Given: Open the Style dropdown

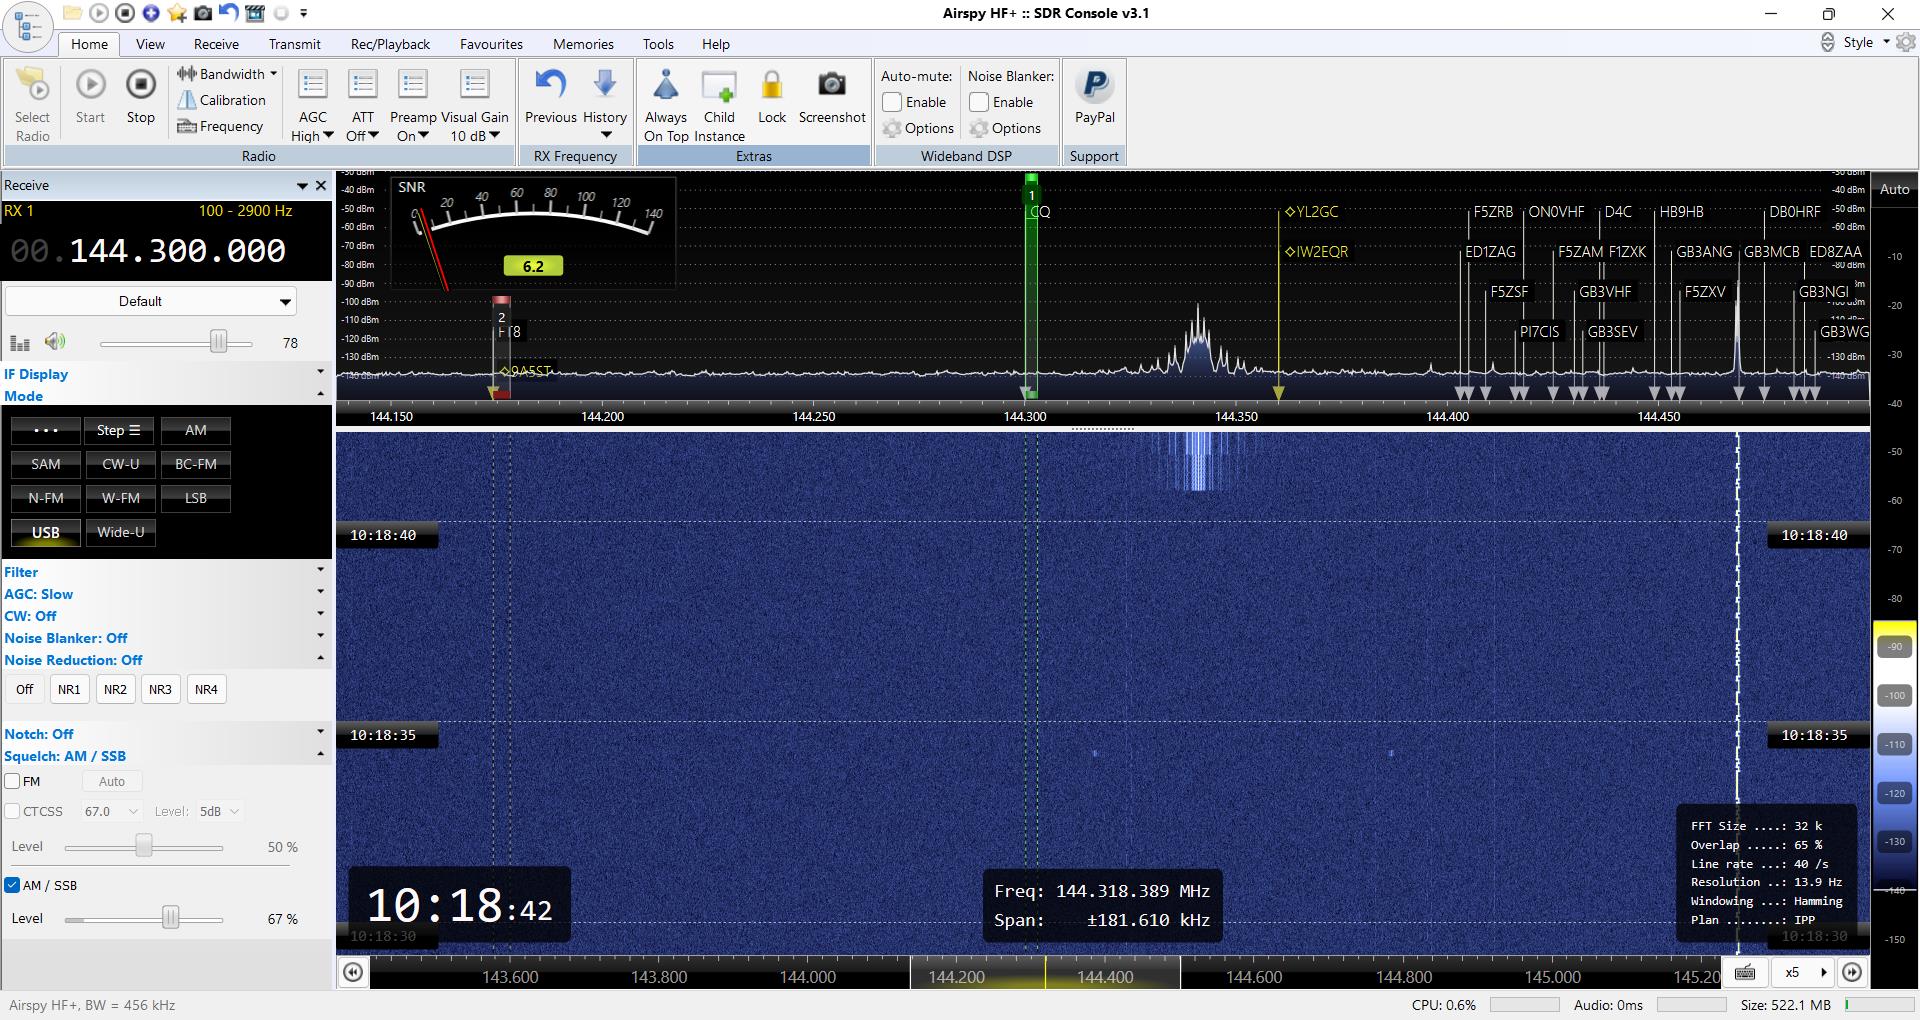Looking at the screenshot, I should point(1866,42).
